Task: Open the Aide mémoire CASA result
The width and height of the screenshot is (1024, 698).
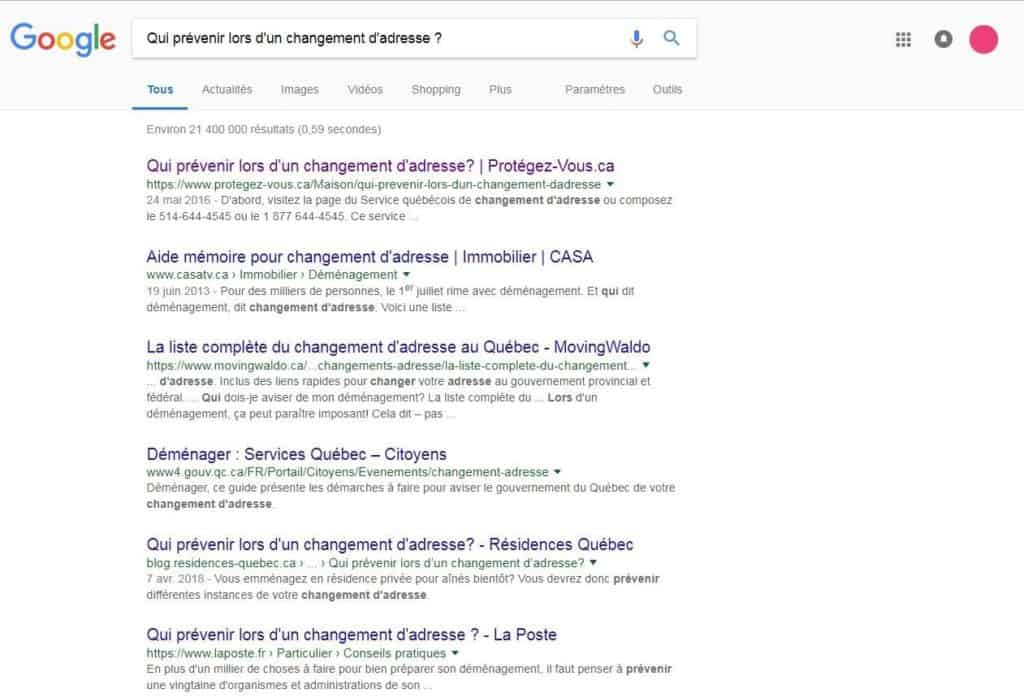Action: [370, 257]
